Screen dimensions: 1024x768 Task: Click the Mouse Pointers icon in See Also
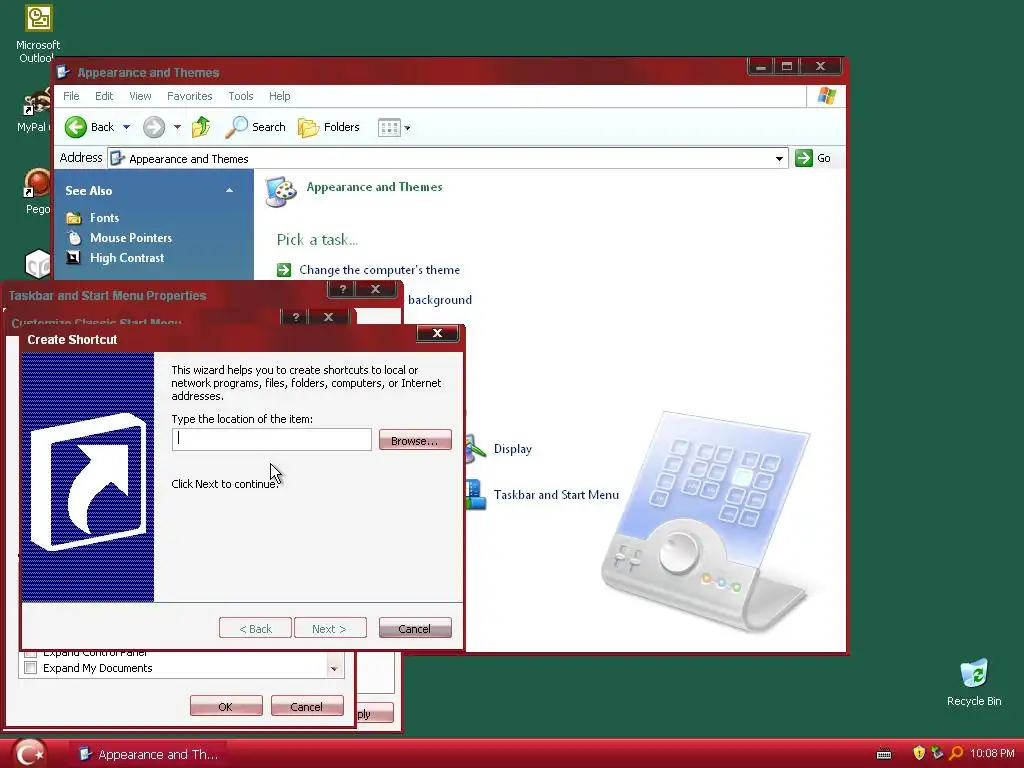coord(74,238)
